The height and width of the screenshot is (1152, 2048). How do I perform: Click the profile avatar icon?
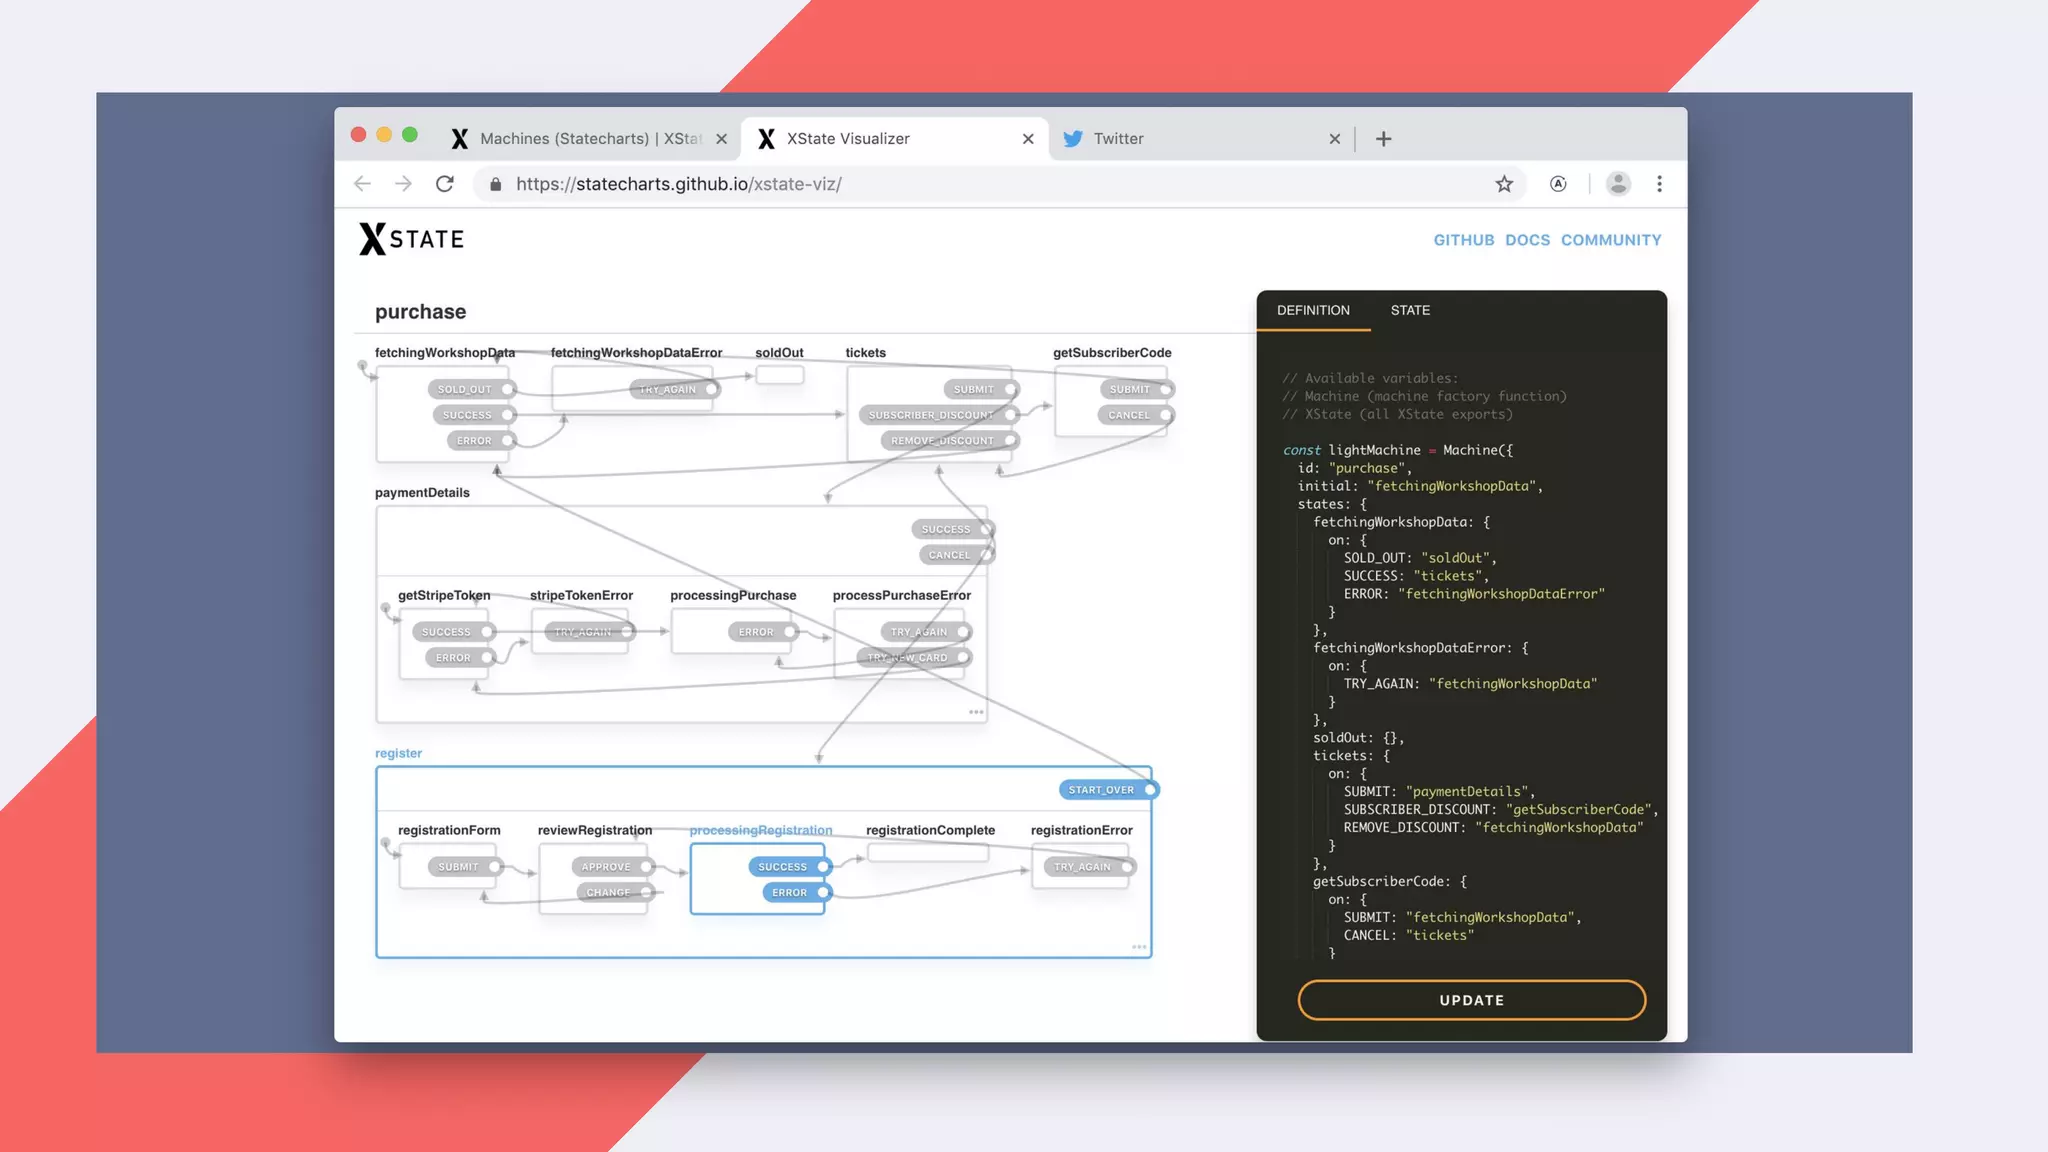click(x=1617, y=184)
